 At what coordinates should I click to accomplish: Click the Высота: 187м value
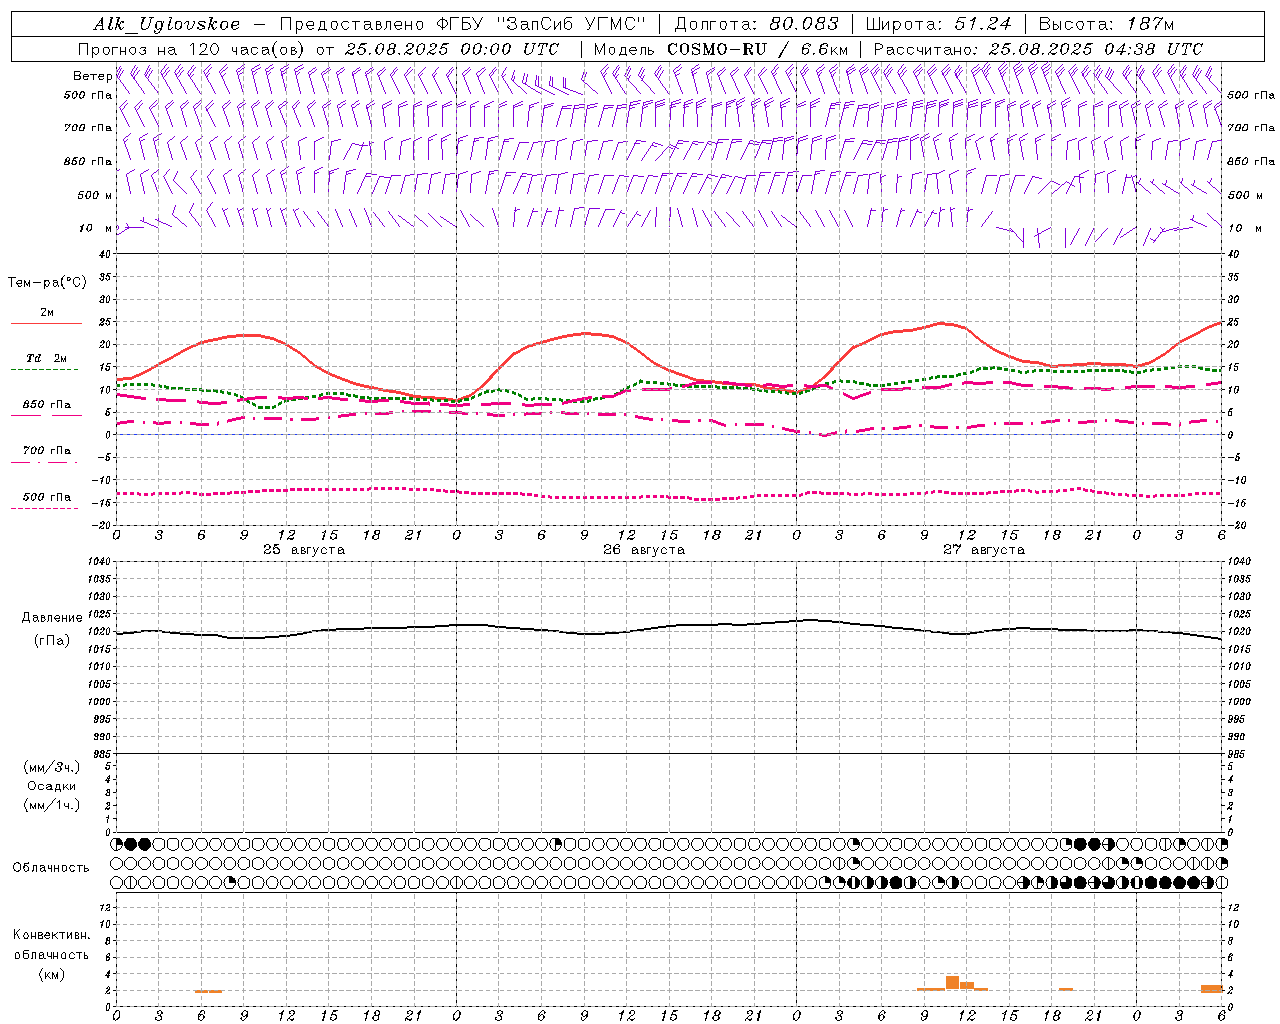(1106, 24)
